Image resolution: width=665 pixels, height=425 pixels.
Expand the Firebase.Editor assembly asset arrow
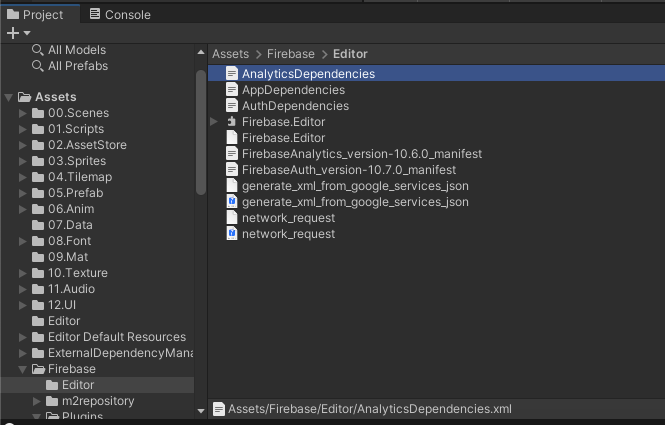(x=214, y=122)
